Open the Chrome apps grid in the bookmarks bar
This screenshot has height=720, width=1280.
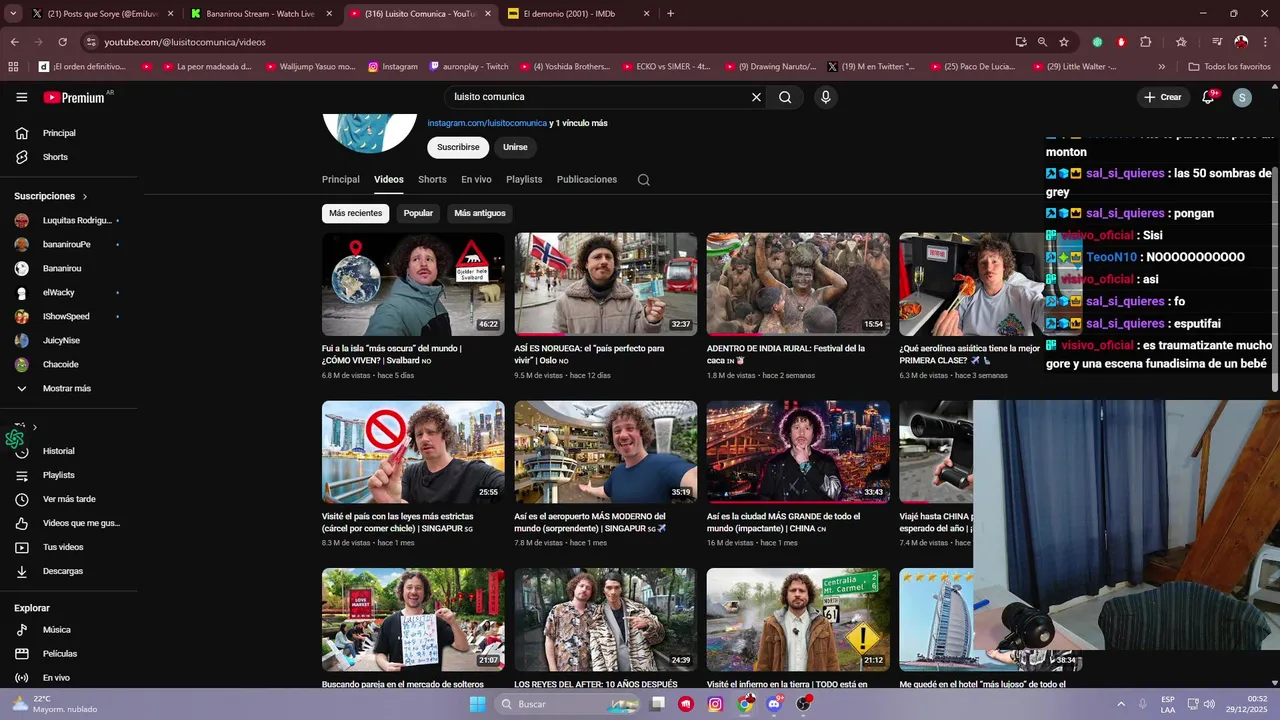(13, 67)
